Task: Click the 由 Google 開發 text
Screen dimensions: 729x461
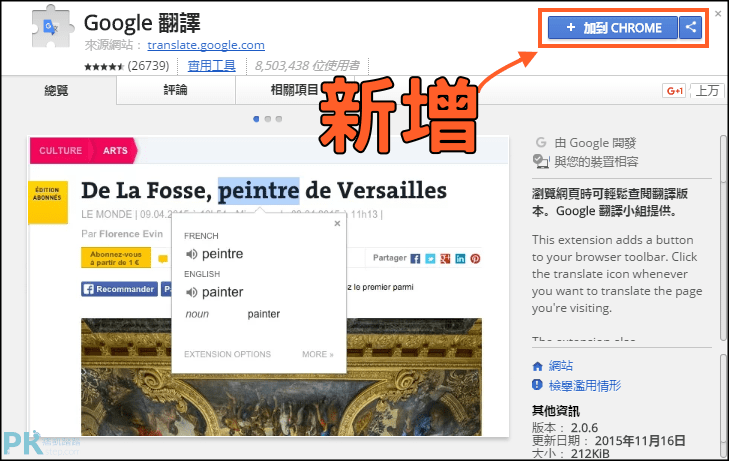Action: click(595, 143)
